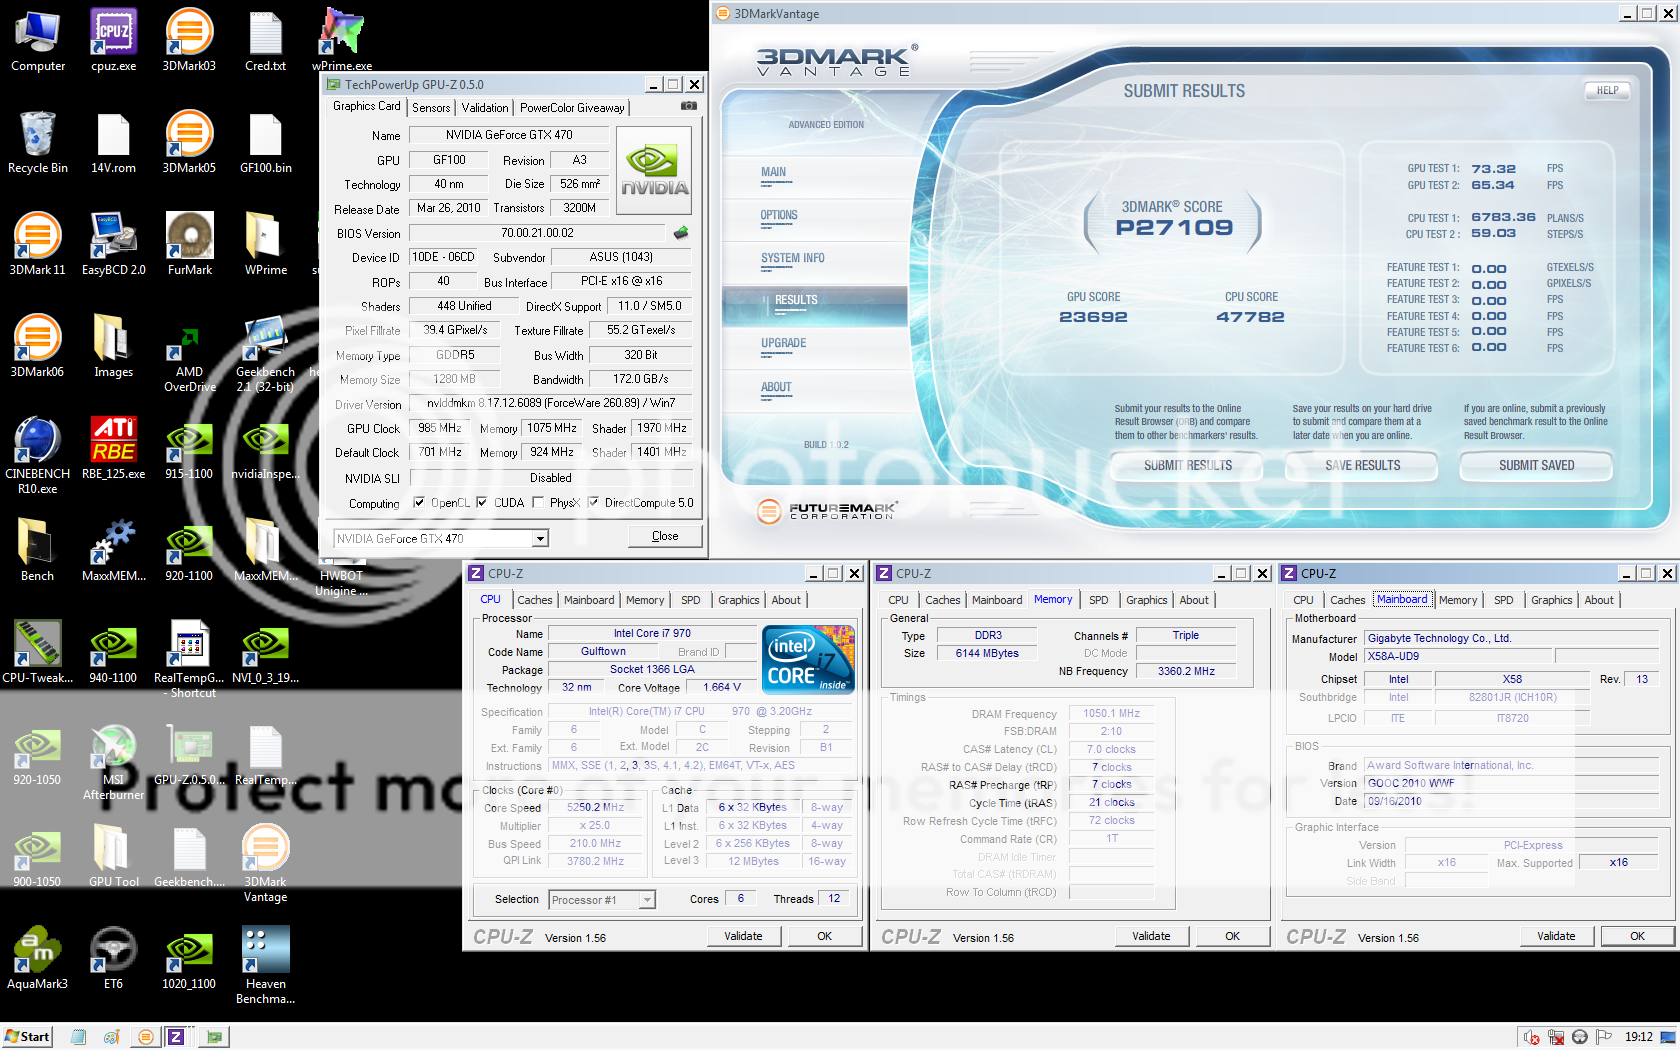This screenshot has width=1680, height=1050.
Task: Click OK in the right CPU-Z window
Action: (x=1637, y=936)
